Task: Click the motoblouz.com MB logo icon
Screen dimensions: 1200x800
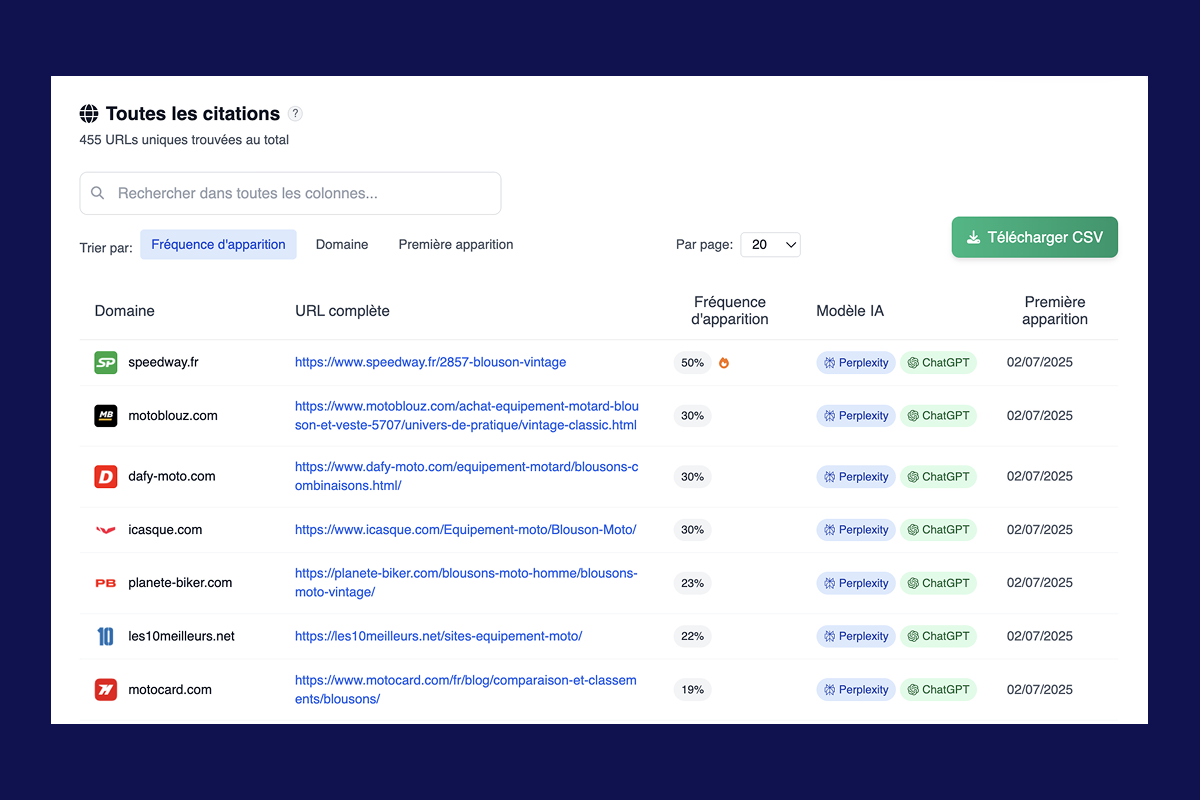Action: coord(106,416)
